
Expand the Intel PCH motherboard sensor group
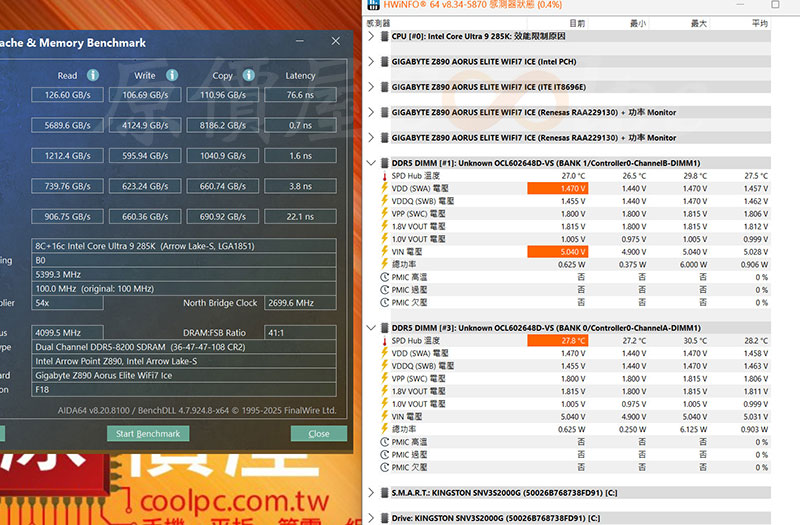point(372,62)
